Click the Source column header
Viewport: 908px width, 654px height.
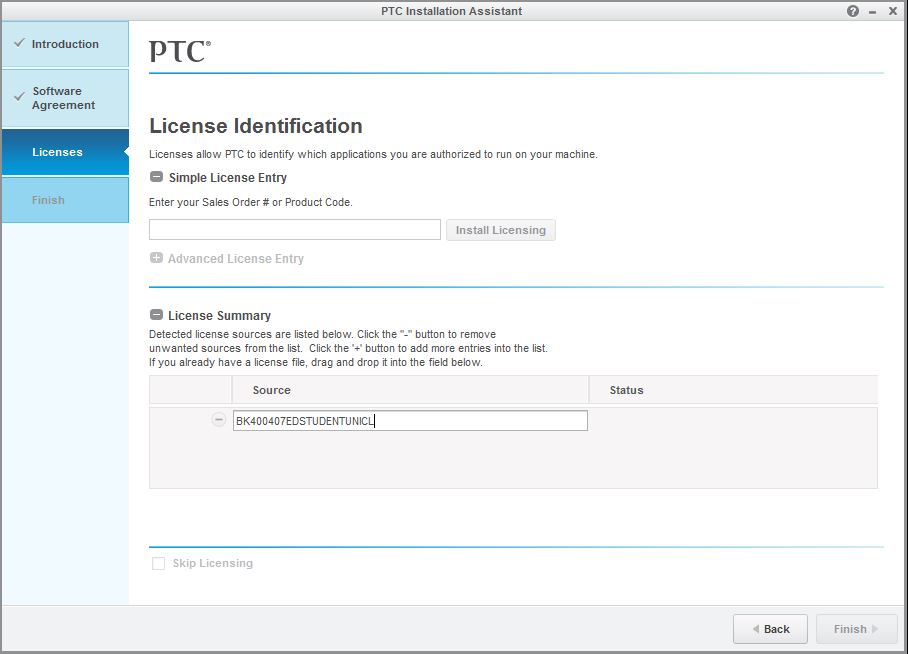tap(410, 390)
